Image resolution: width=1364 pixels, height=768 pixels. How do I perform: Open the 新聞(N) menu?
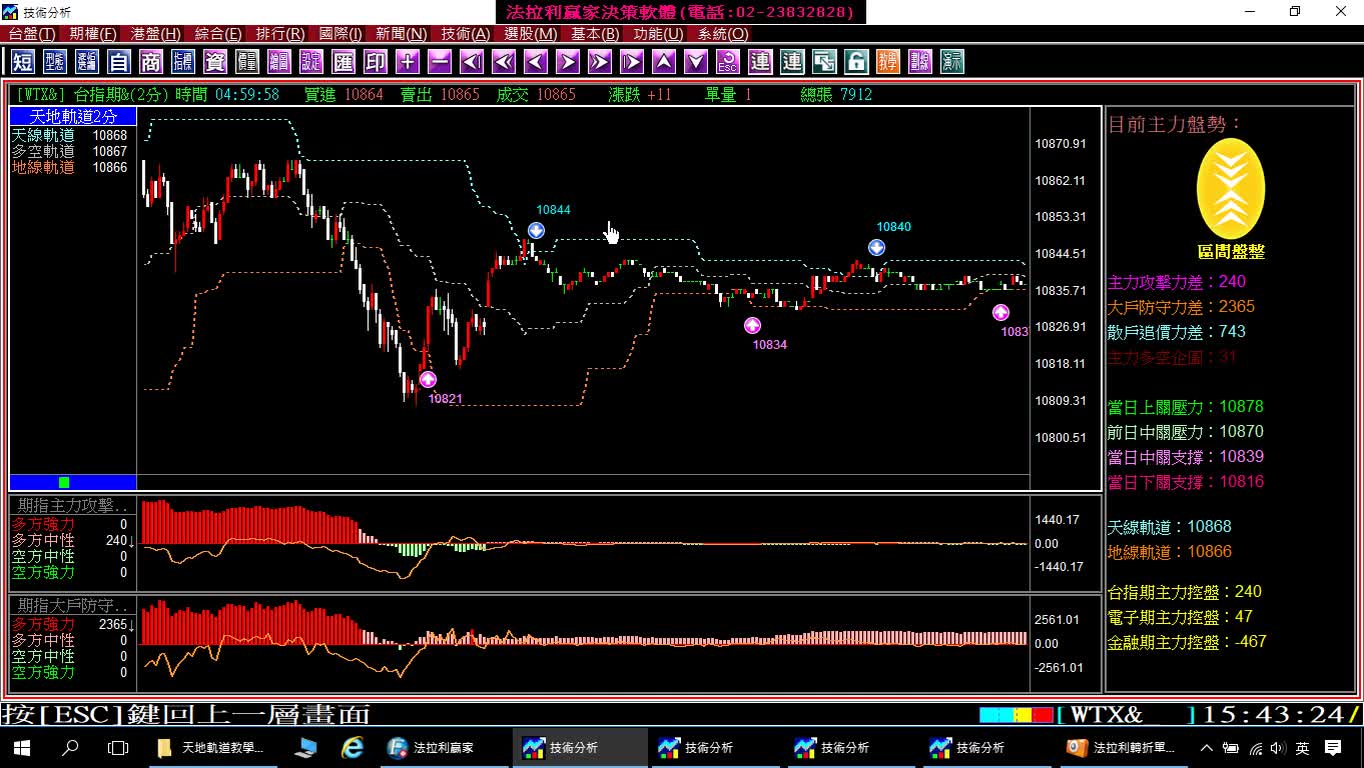pyautogui.click(x=401, y=34)
